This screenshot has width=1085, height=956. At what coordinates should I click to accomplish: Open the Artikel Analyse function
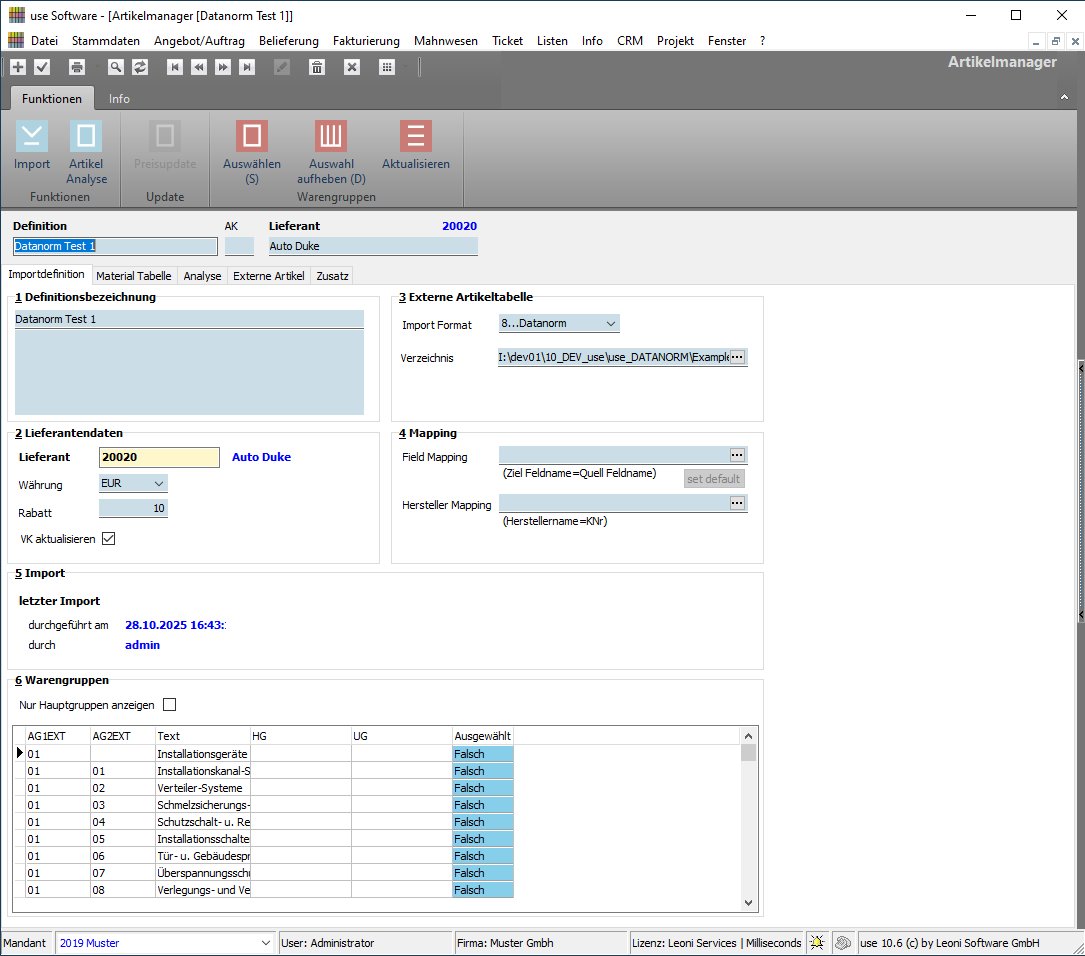[x=86, y=137]
